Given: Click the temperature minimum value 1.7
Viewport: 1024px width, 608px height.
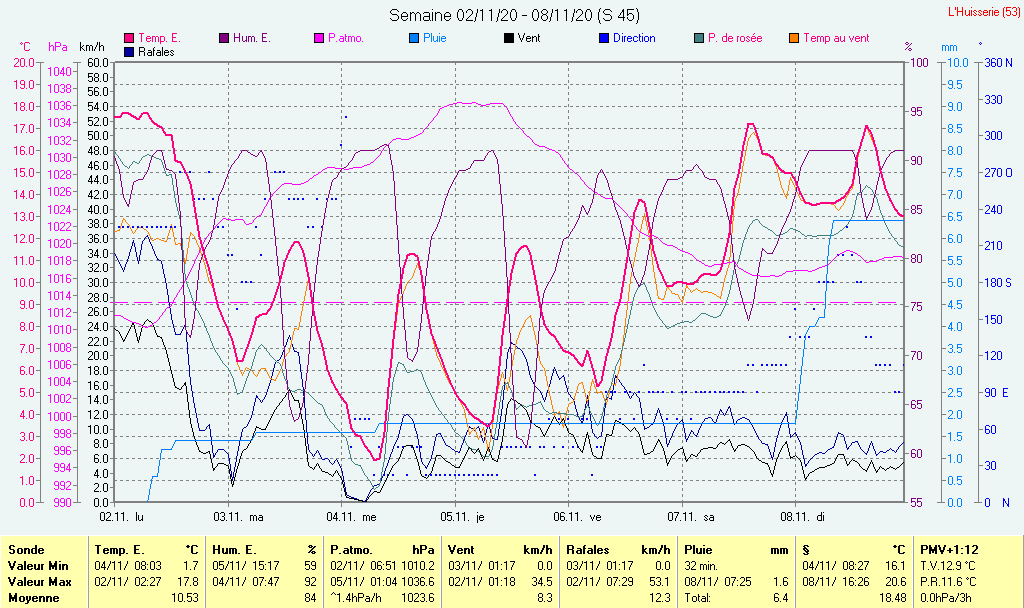Looking at the screenshot, I should click(x=191, y=566).
